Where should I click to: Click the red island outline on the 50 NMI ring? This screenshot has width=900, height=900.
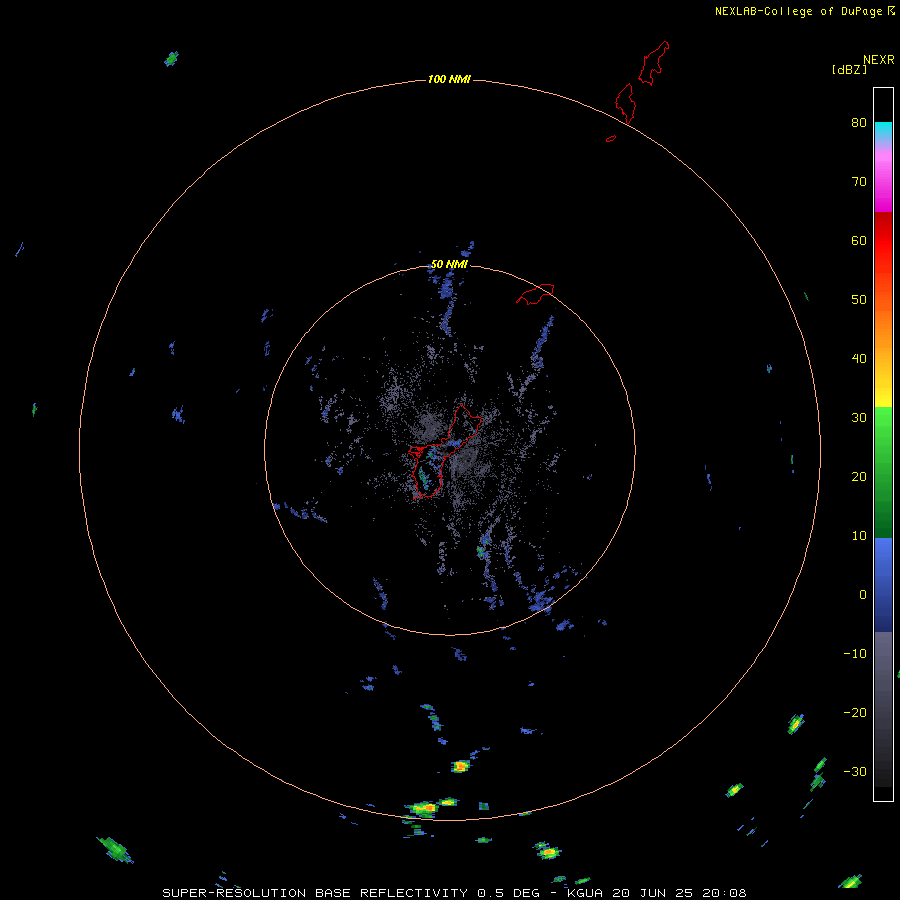(x=535, y=293)
